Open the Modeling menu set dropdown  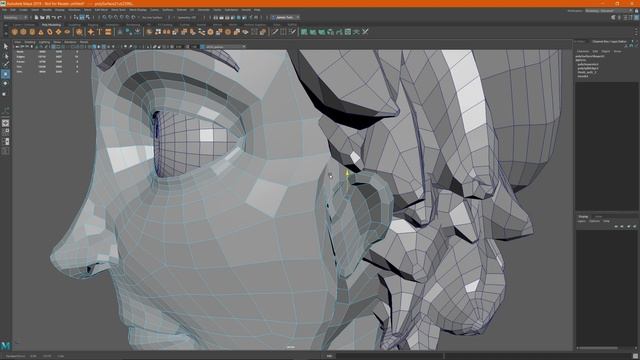[15, 18]
